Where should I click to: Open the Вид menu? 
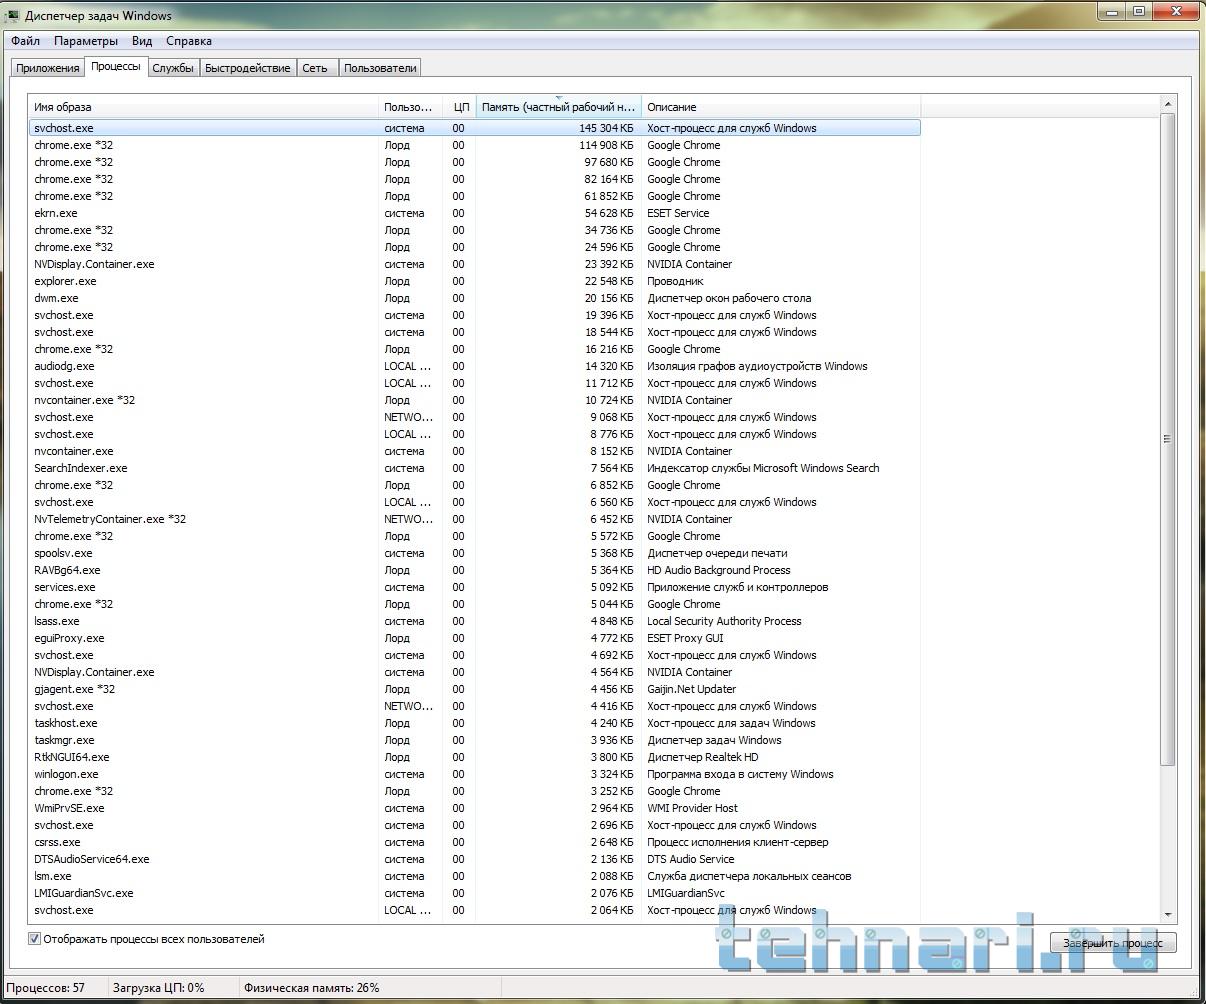[x=142, y=41]
